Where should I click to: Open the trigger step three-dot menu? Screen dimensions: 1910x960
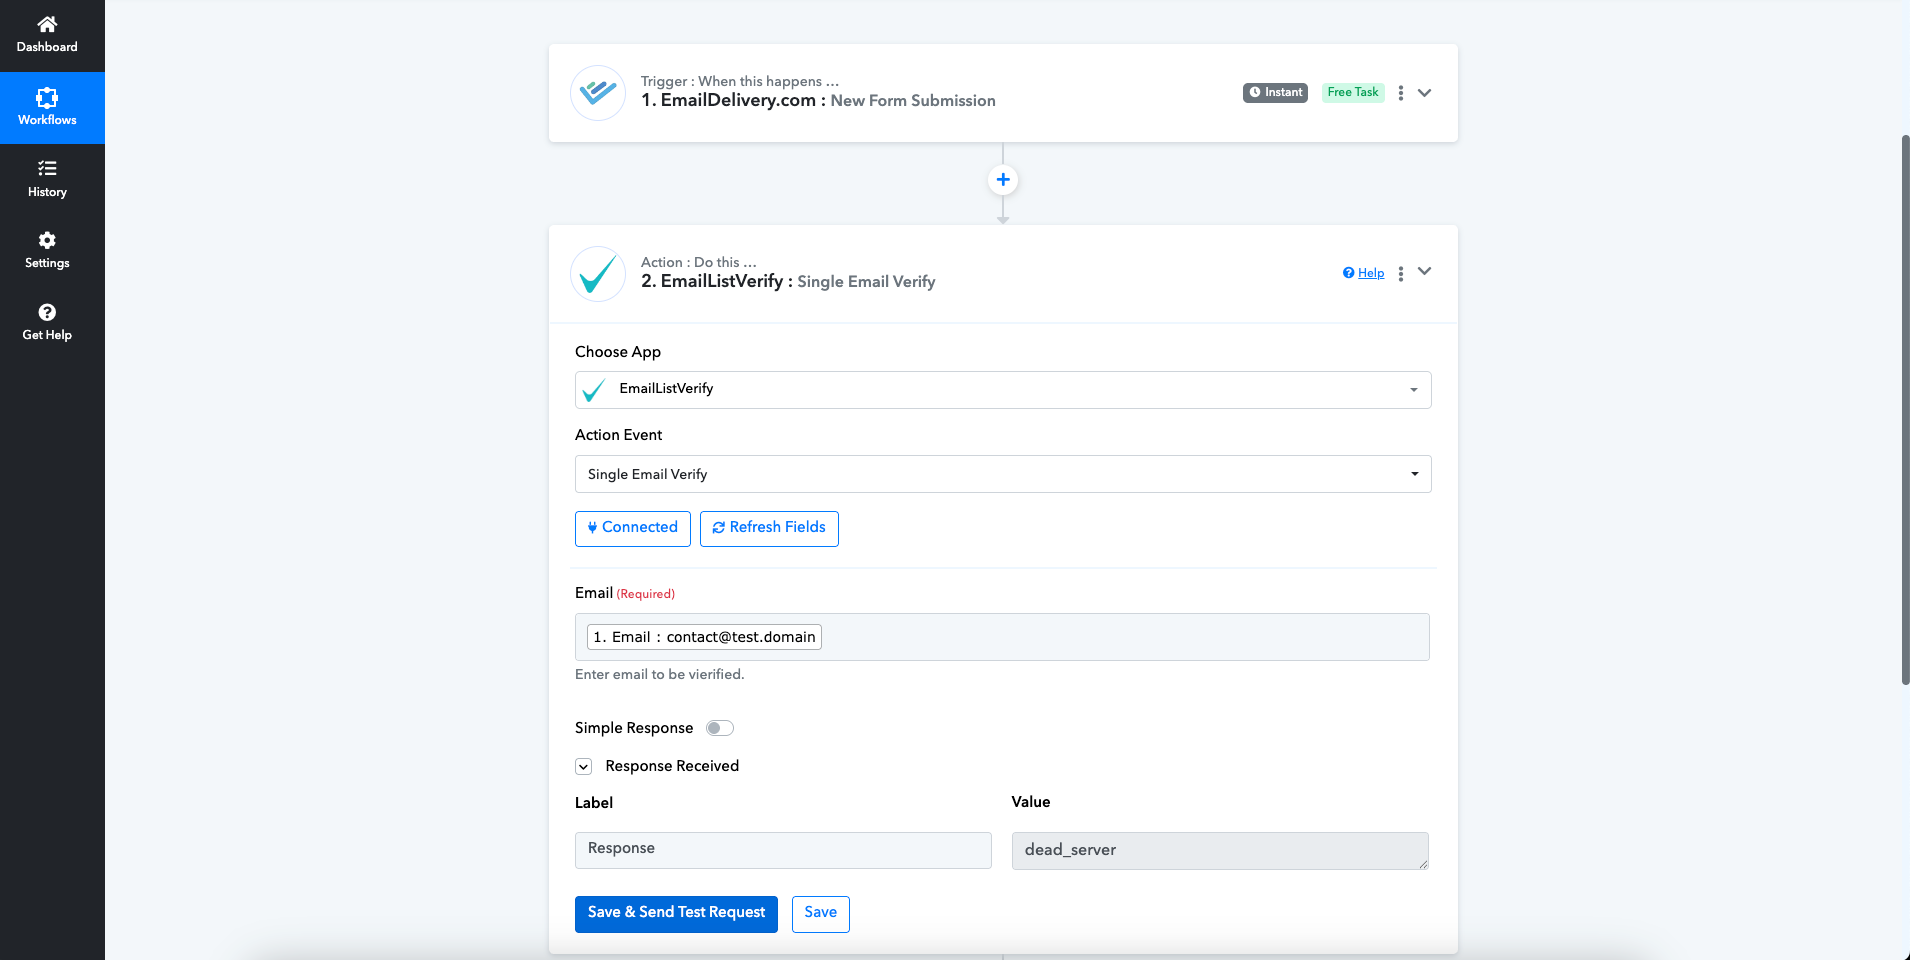click(1401, 93)
